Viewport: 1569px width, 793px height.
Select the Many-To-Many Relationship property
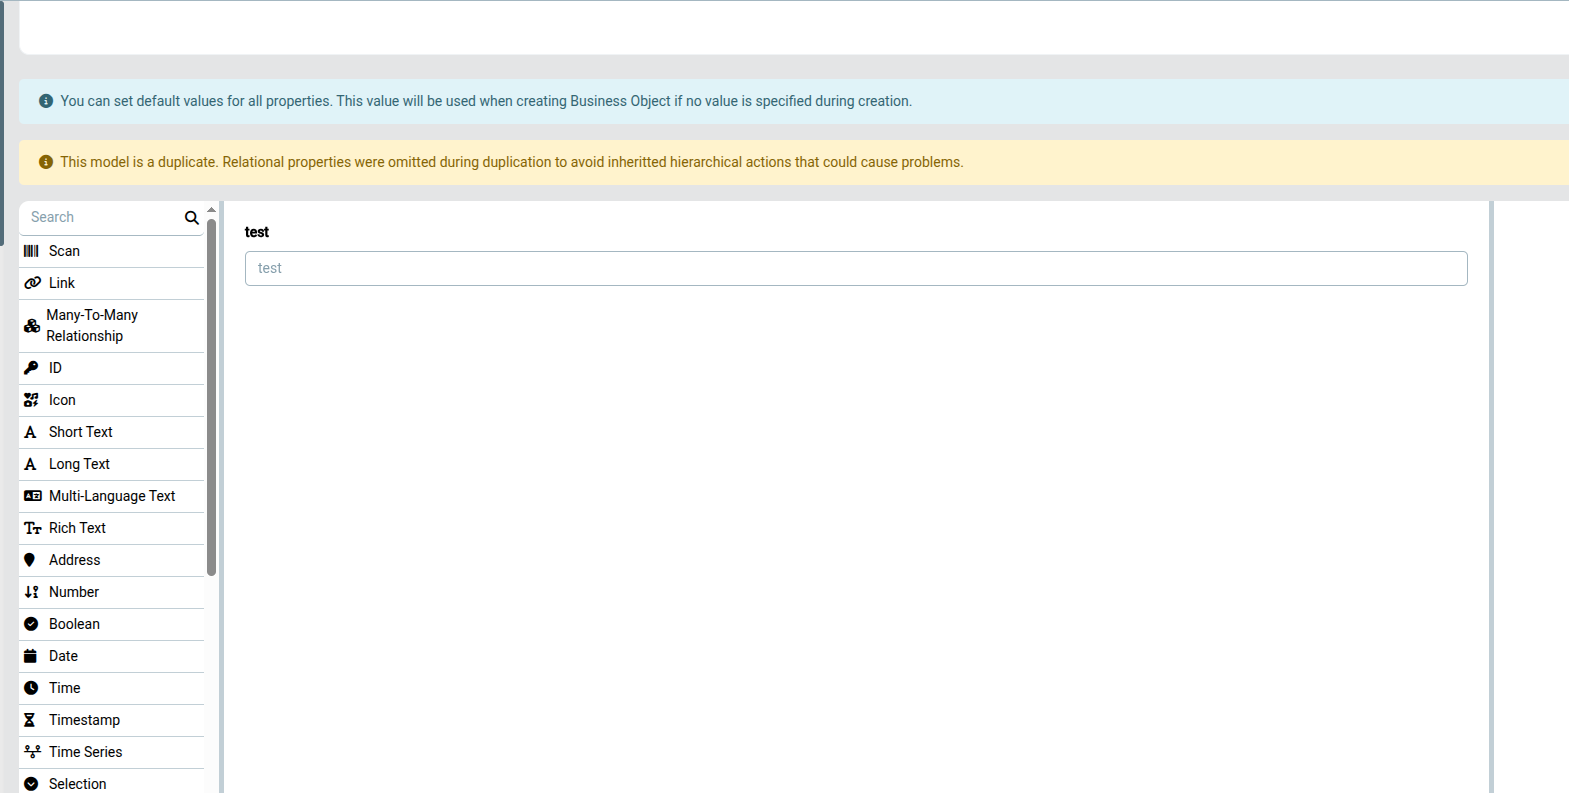[x=92, y=325]
